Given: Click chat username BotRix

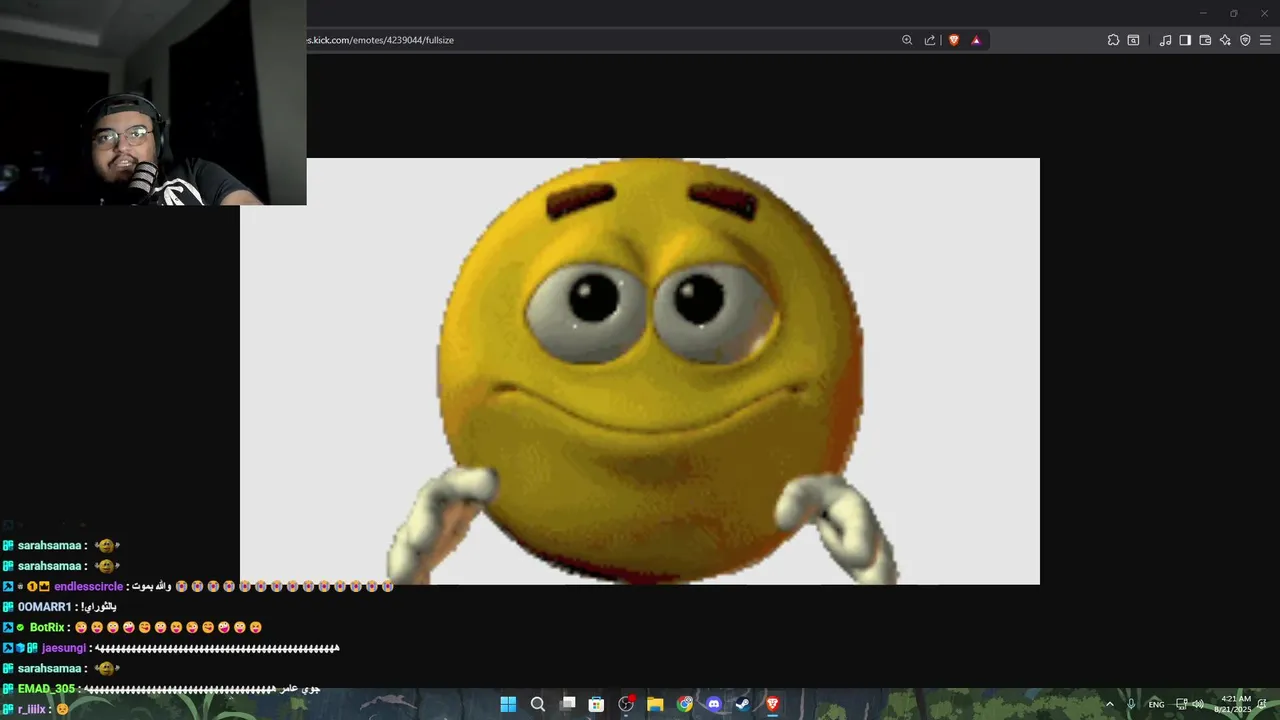Looking at the screenshot, I should (x=47, y=628).
